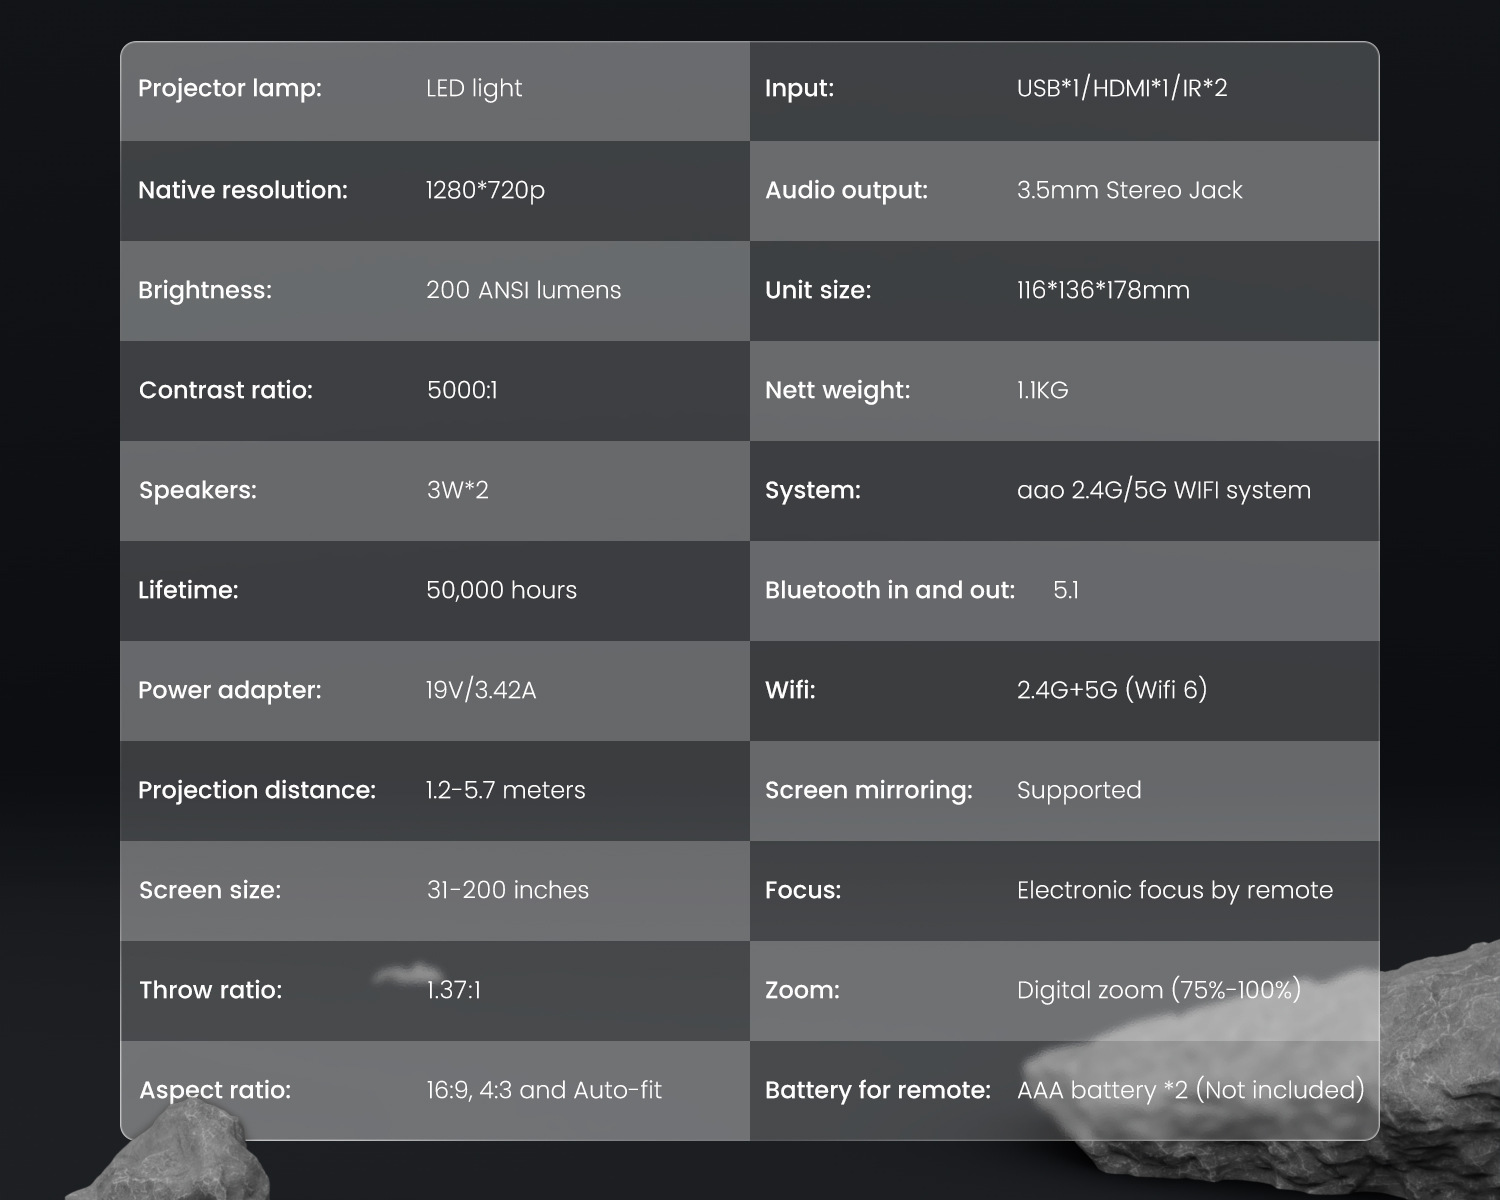This screenshot has height=1200, width=1500.
Task: Click the "16:9, 4:3 and Auto-fit" value
Action: click(x=544, y=1090)
